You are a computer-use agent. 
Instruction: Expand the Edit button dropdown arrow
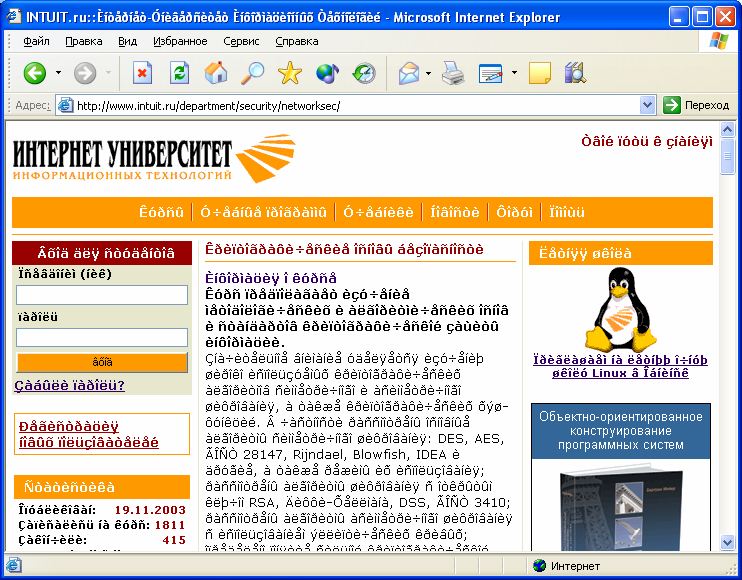click(x=514, y=73)
